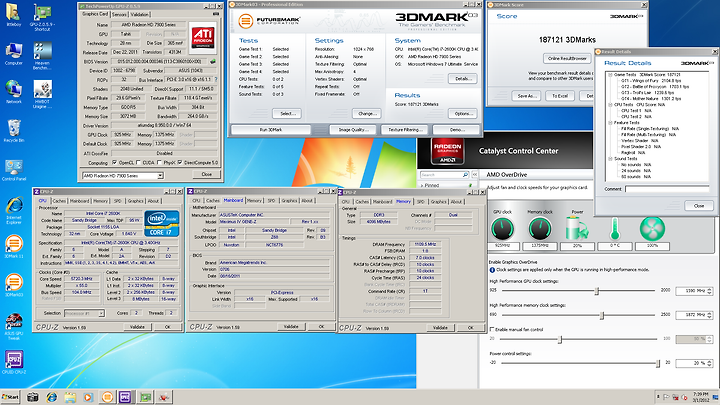Click Validate in the first CPU-Z window
Viewport: 720px width, 405px height.
click(x=137, y=327)
